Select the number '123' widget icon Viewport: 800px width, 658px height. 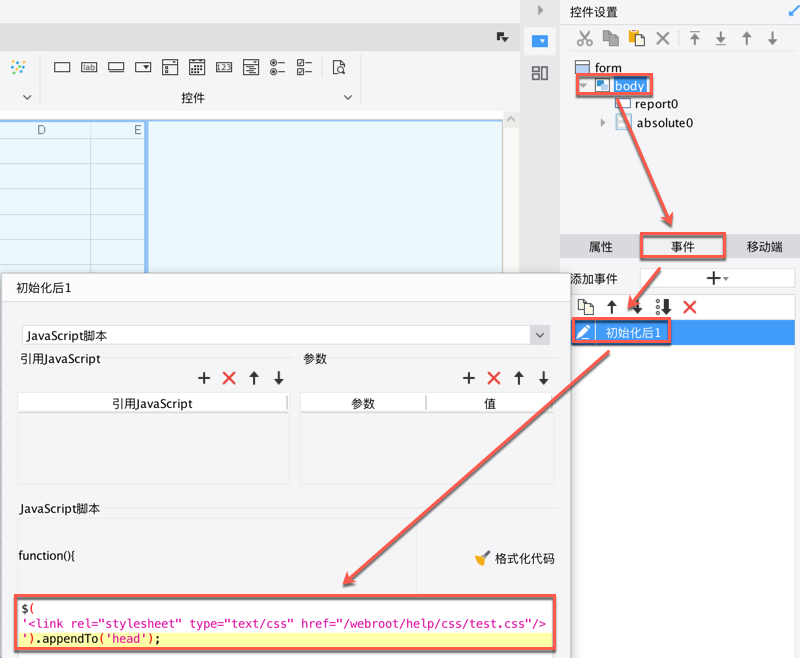[x=224, y=67]
